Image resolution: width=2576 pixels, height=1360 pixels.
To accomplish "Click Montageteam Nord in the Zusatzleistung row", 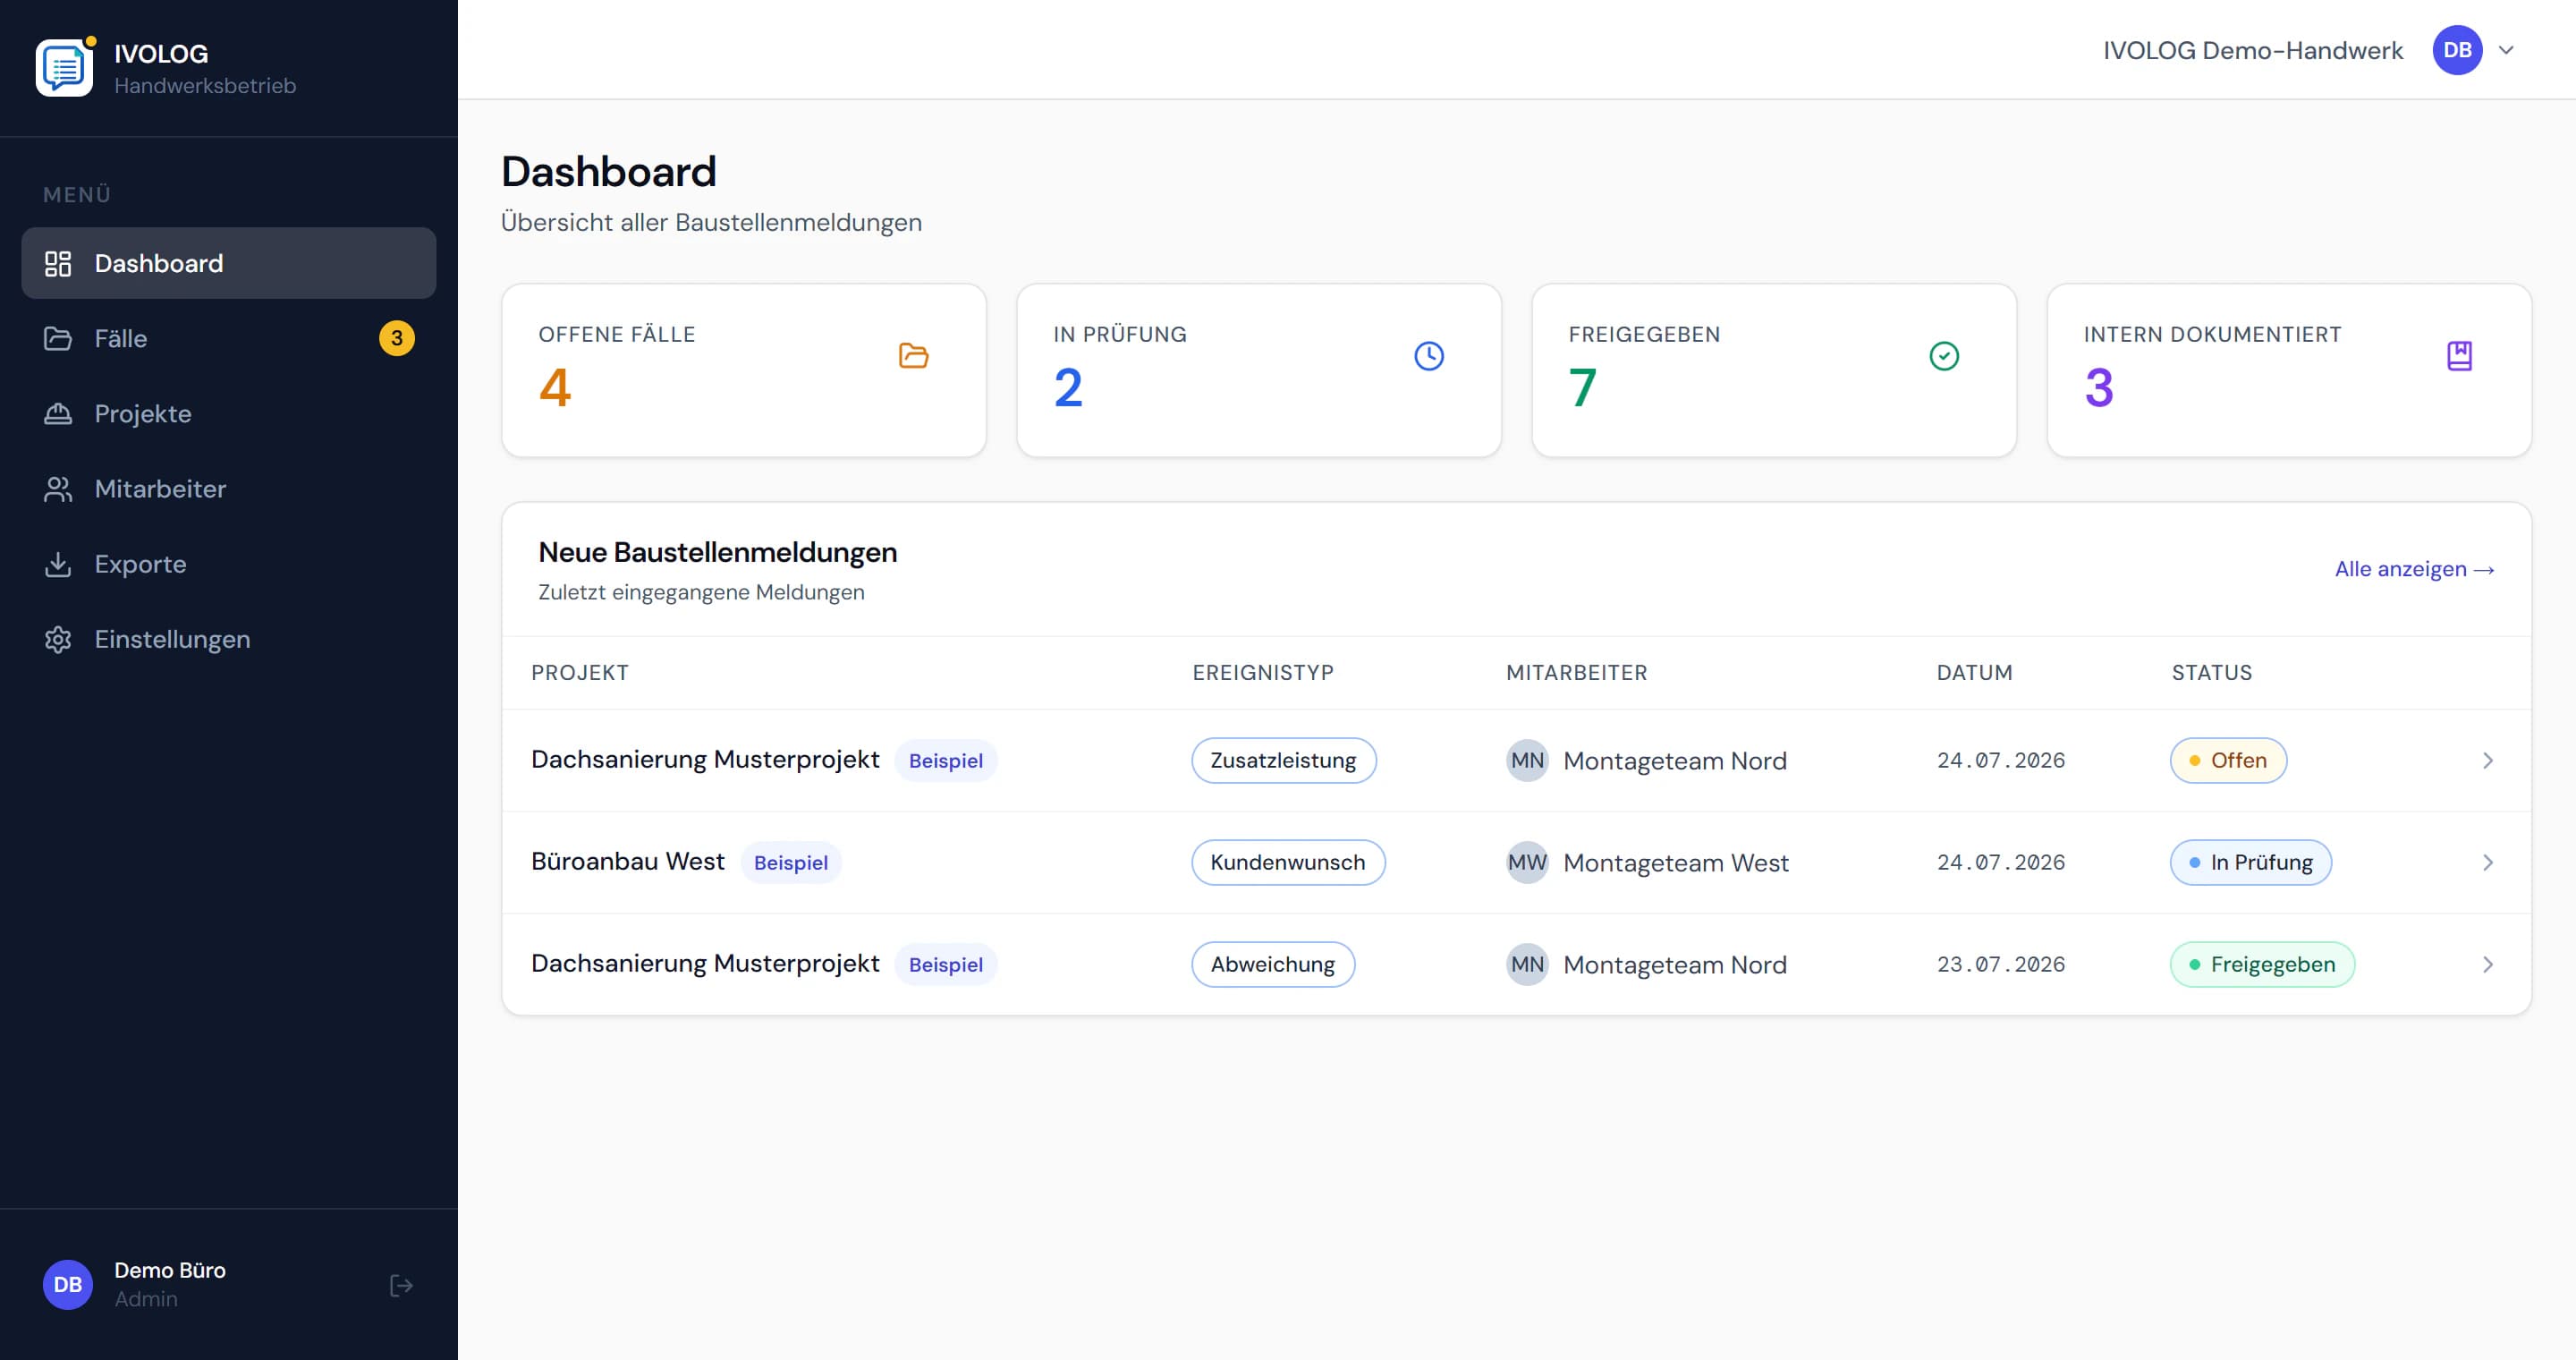I will click(x=1675, y=761).
